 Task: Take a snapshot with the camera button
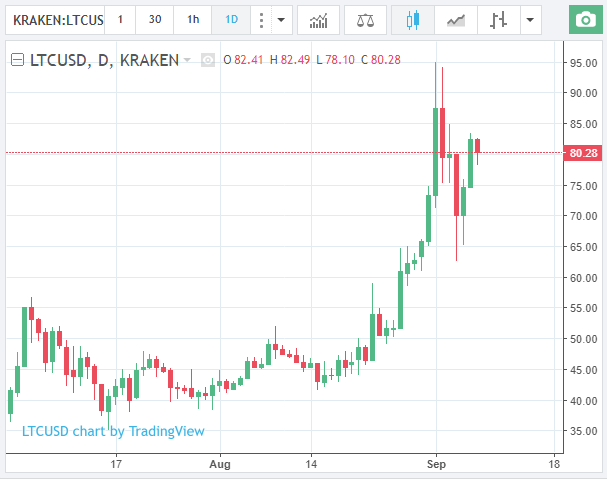pyautogui.click(x=586, y=20)
